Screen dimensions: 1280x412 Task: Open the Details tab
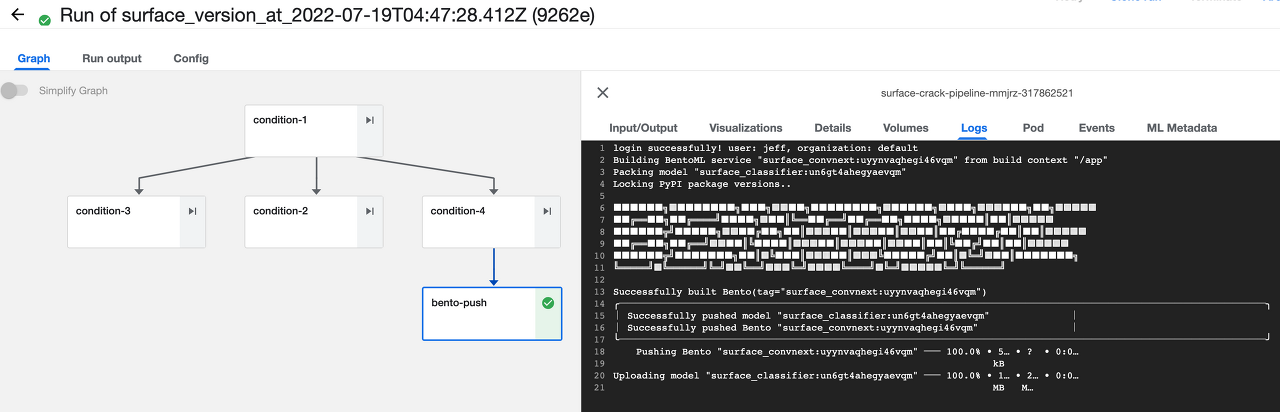point(833,128)
